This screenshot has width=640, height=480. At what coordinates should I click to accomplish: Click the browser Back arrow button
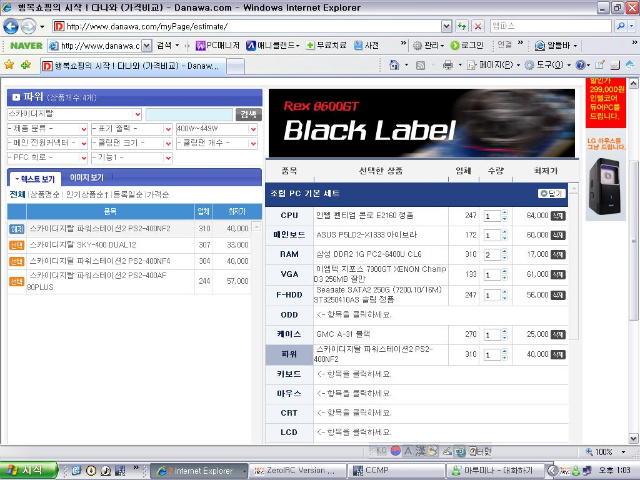tap(11, 27)
